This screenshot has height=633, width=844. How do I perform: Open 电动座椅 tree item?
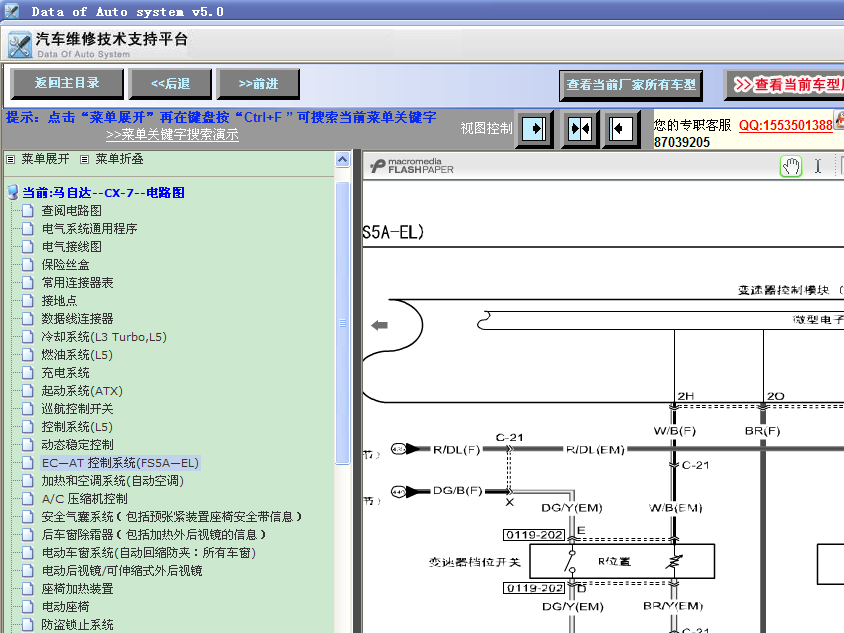[66, 608]
